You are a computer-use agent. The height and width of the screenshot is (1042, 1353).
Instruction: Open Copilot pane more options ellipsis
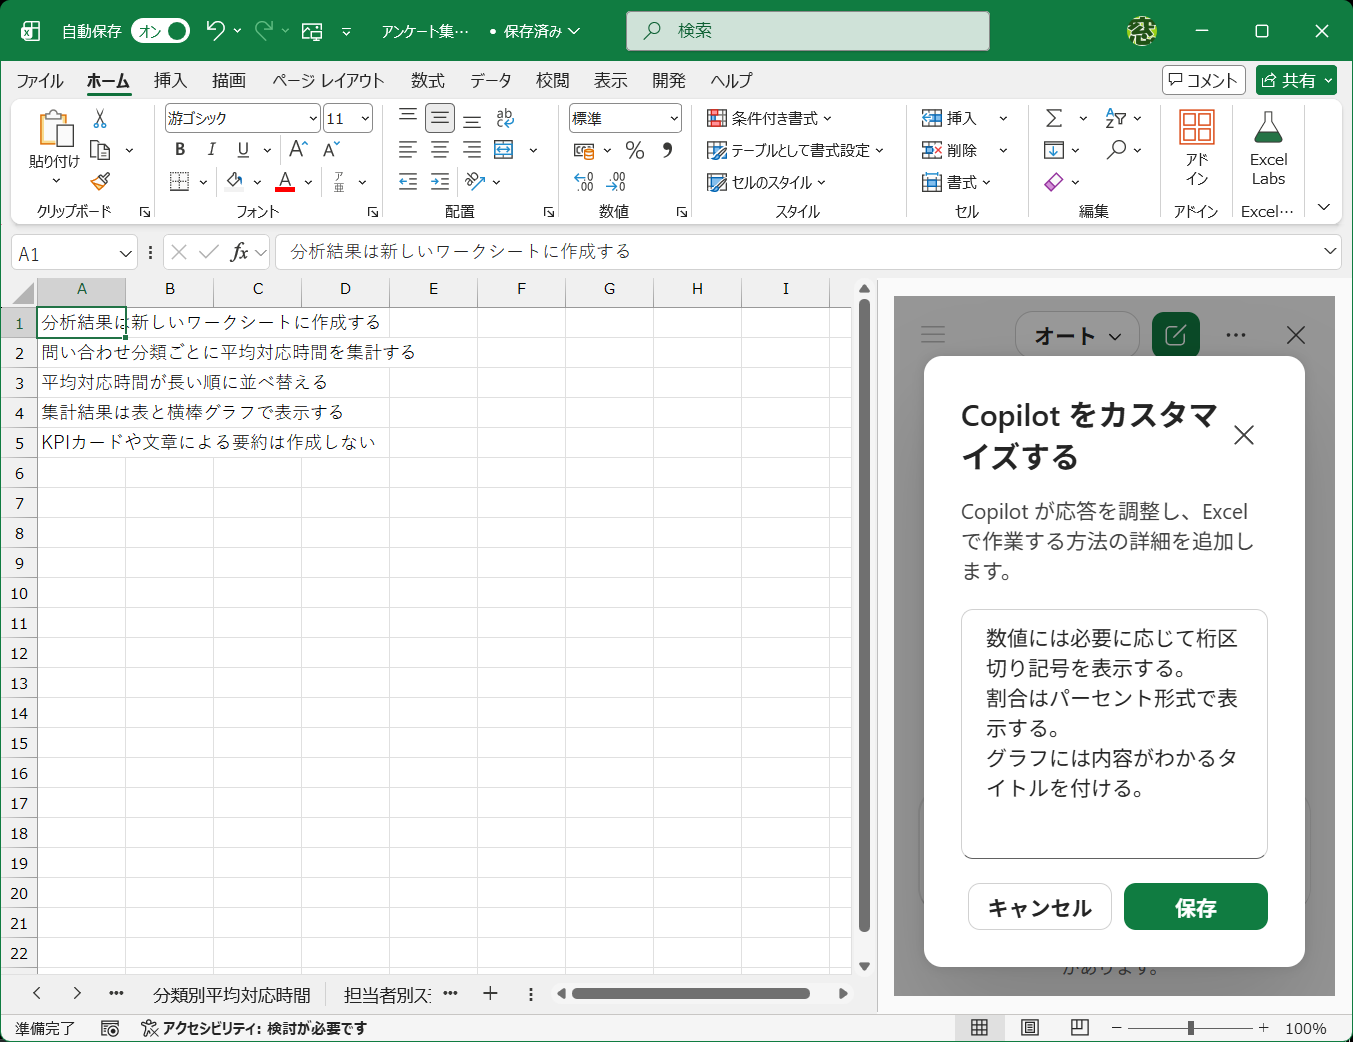(1236, 335)
